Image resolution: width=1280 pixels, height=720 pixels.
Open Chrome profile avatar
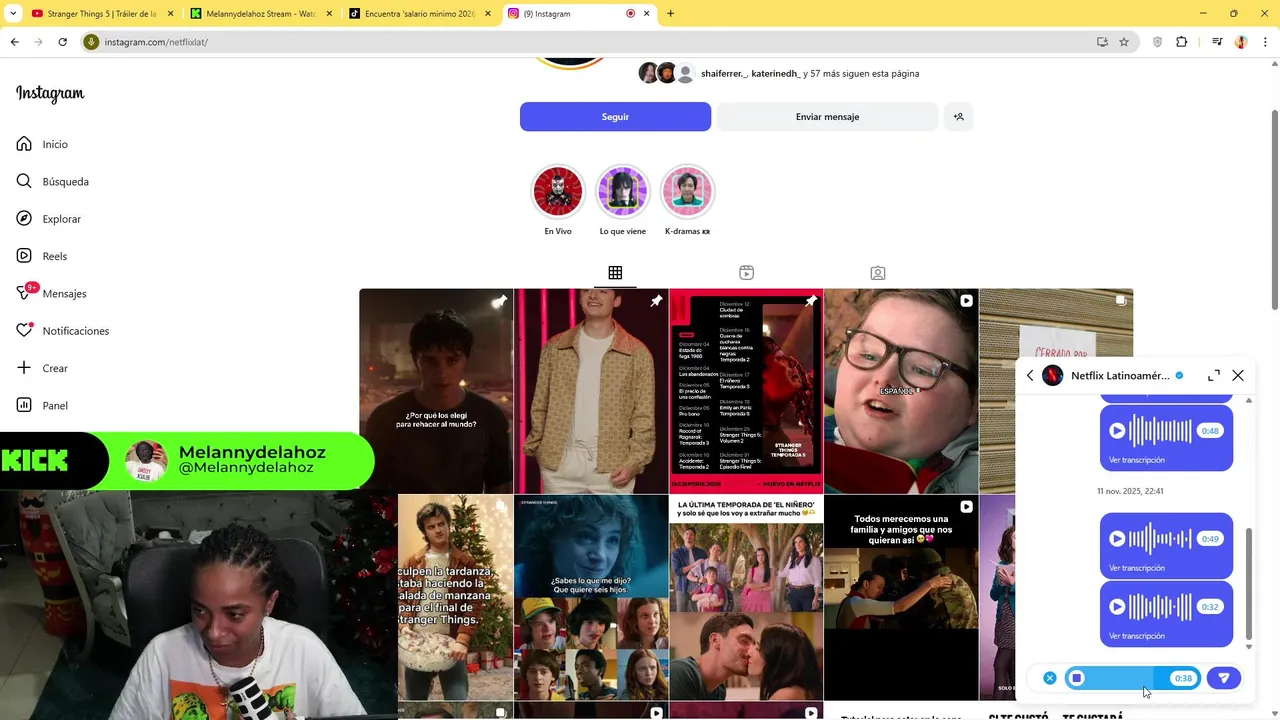pyautogui.click(x=1241, y=42)
